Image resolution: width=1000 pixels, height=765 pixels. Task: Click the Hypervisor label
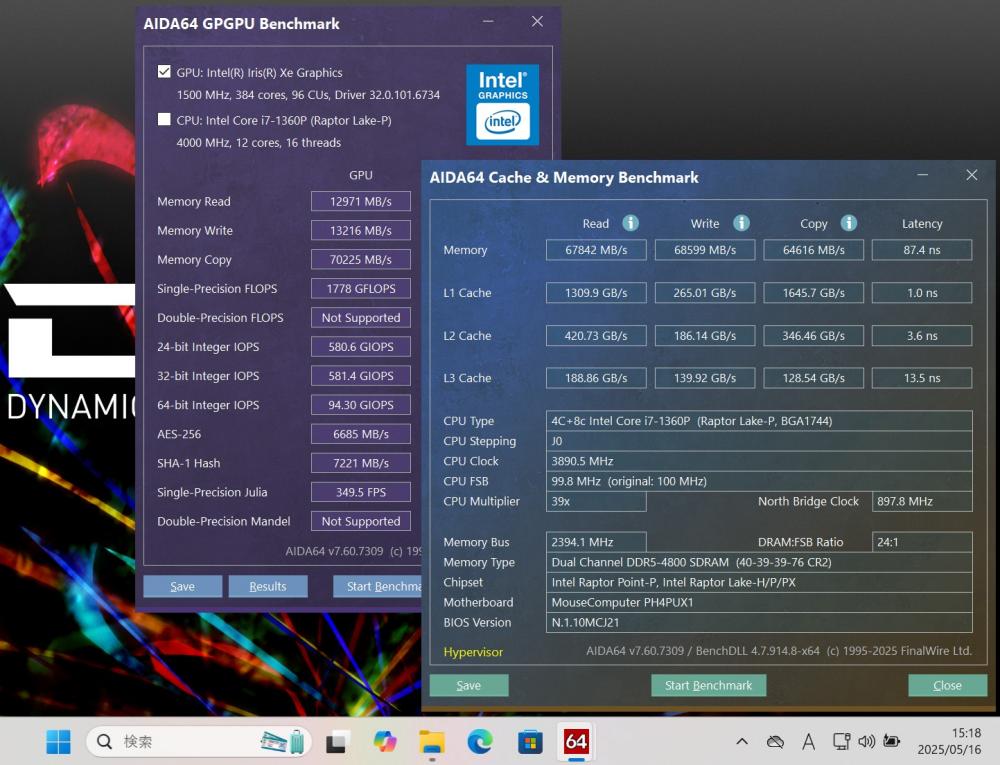pos(473,652)
